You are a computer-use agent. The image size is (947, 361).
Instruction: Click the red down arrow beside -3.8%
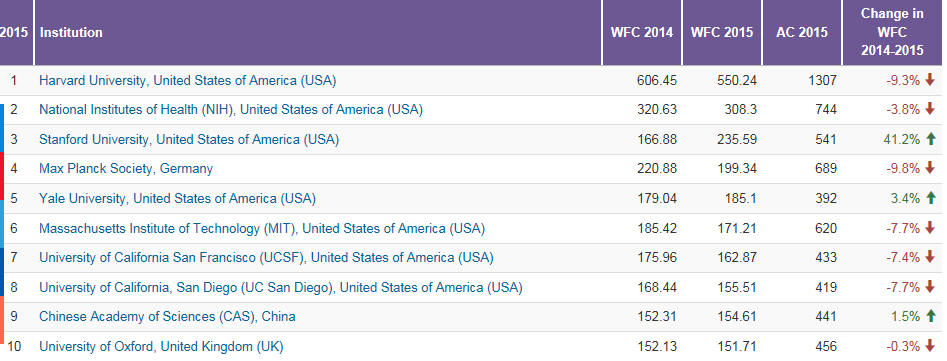pos(929,110)
